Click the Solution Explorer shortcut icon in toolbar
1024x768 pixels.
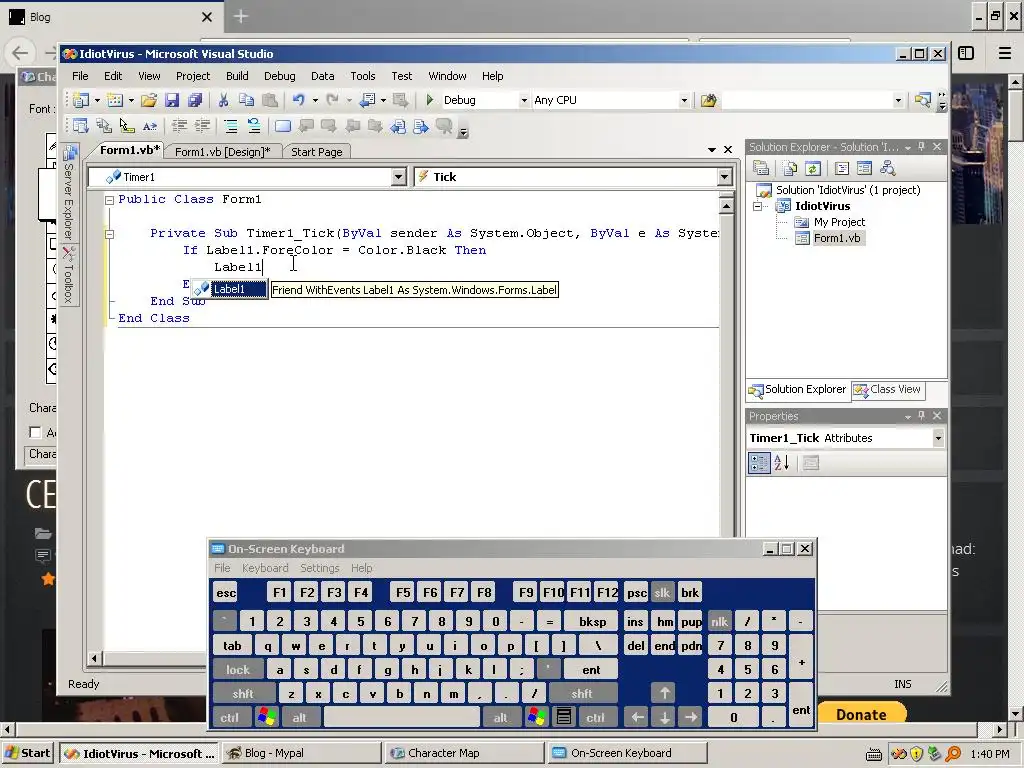coord(922,100)
